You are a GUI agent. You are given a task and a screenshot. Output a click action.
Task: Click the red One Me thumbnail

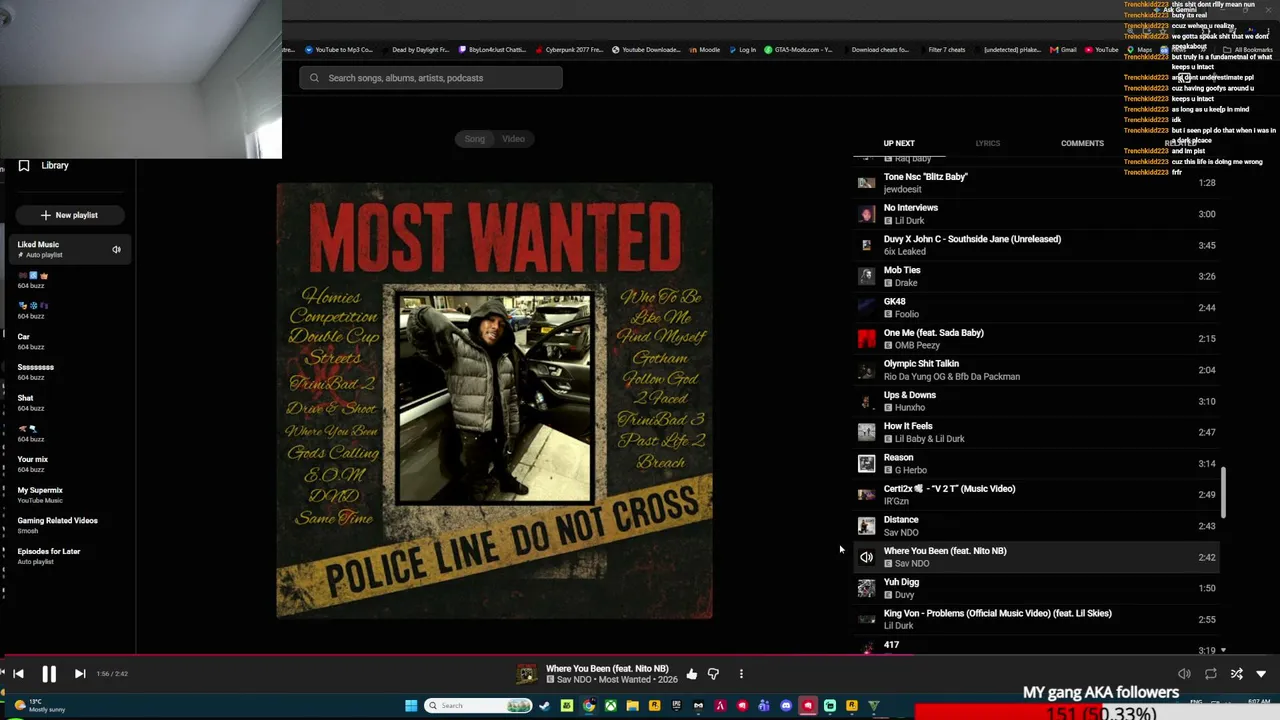866,339
